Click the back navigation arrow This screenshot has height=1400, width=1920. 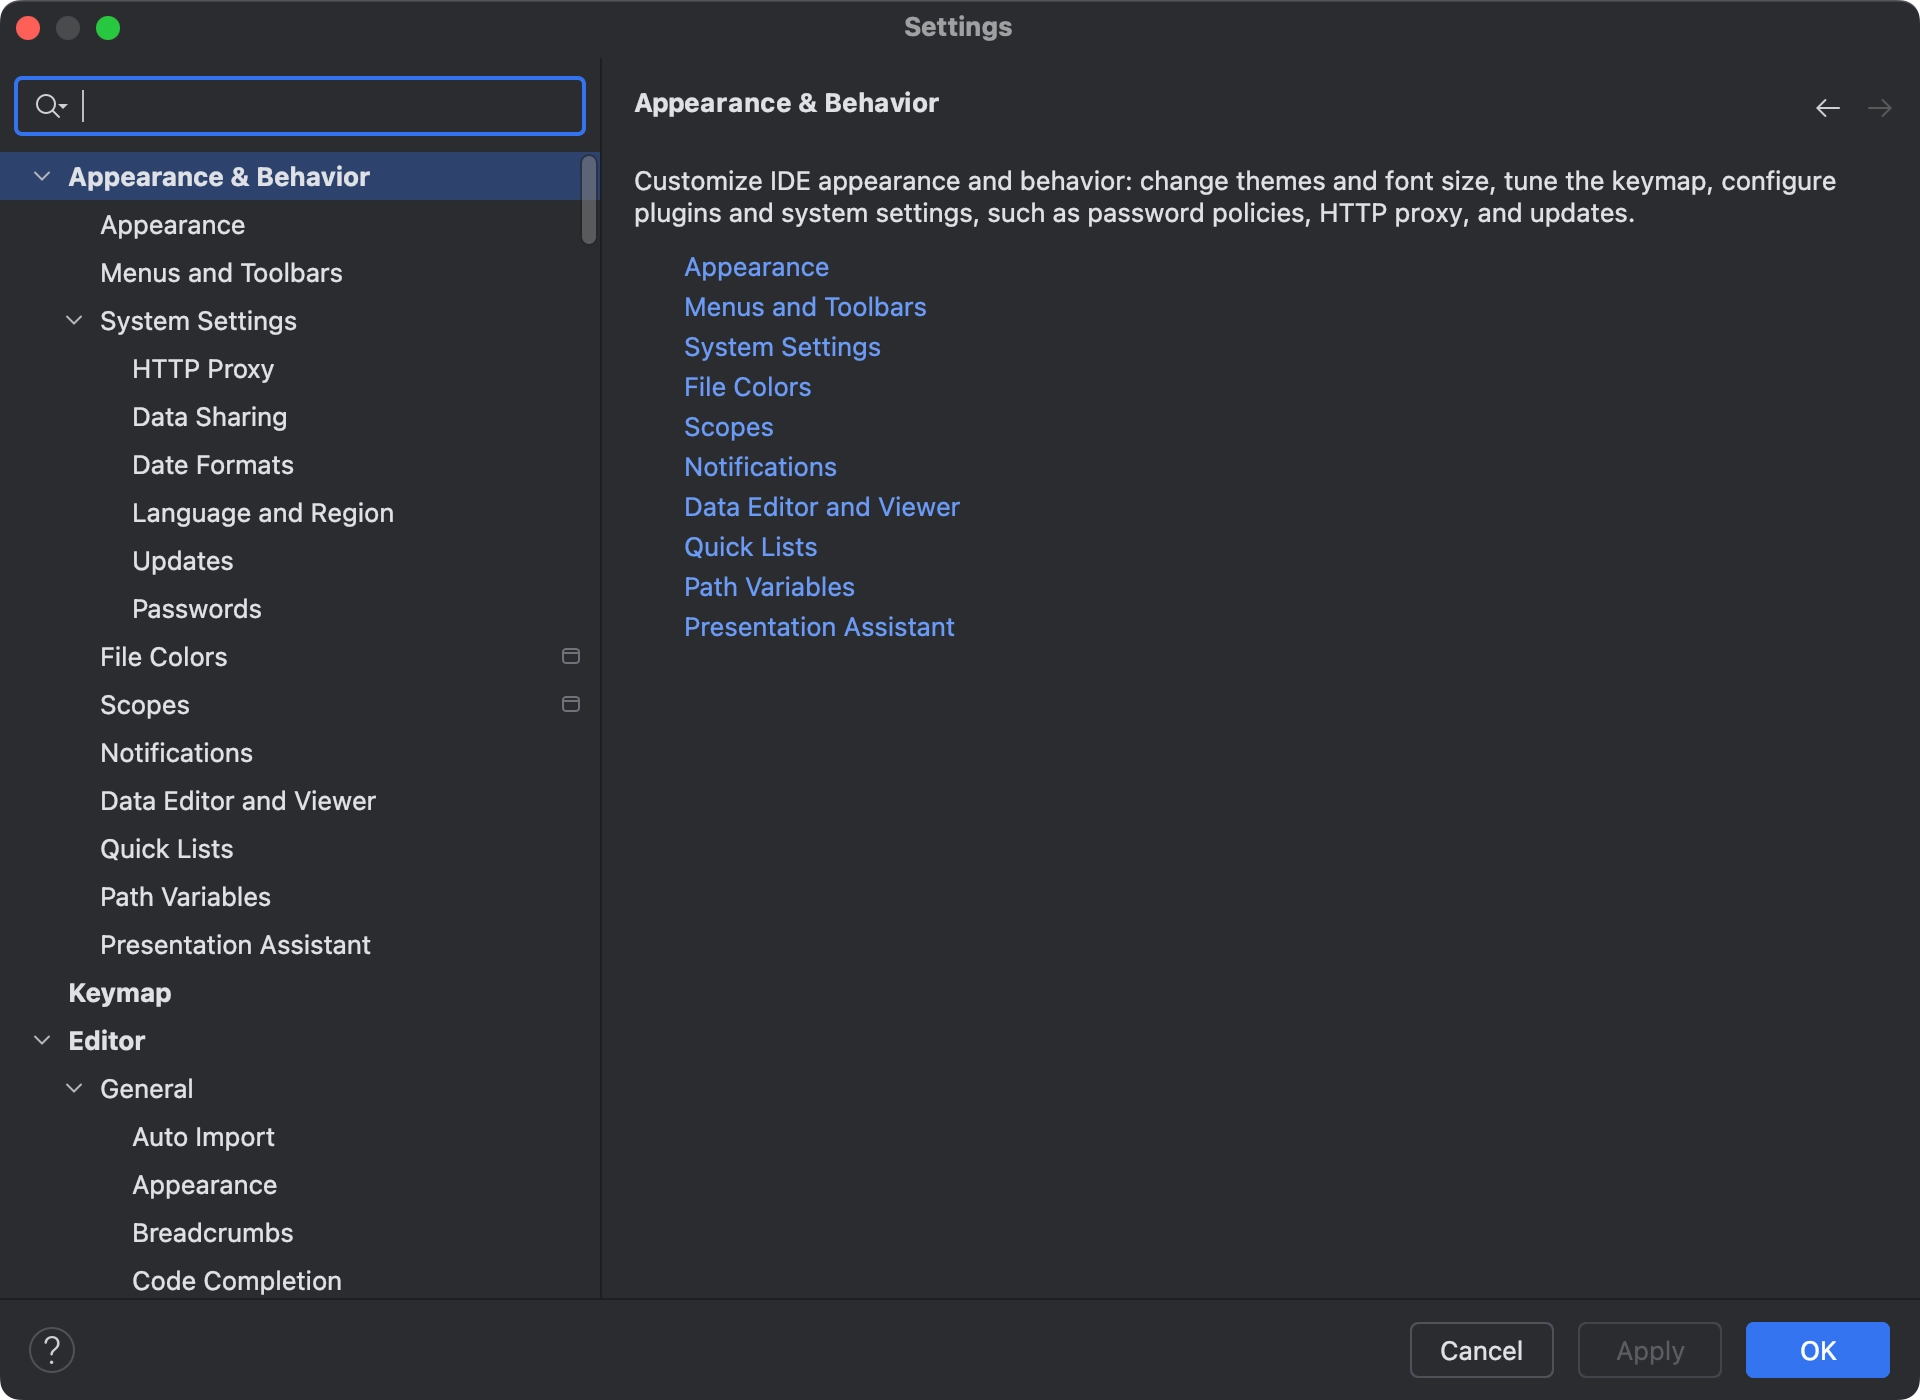(x=1827, y=108)
